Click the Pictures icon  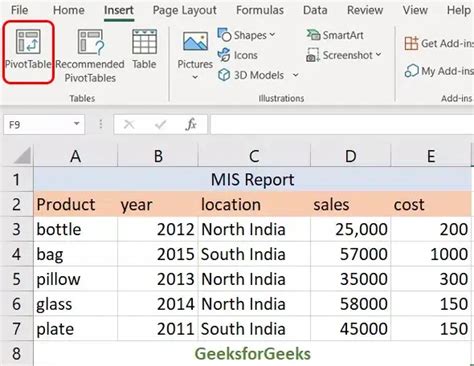coord(195,41)
